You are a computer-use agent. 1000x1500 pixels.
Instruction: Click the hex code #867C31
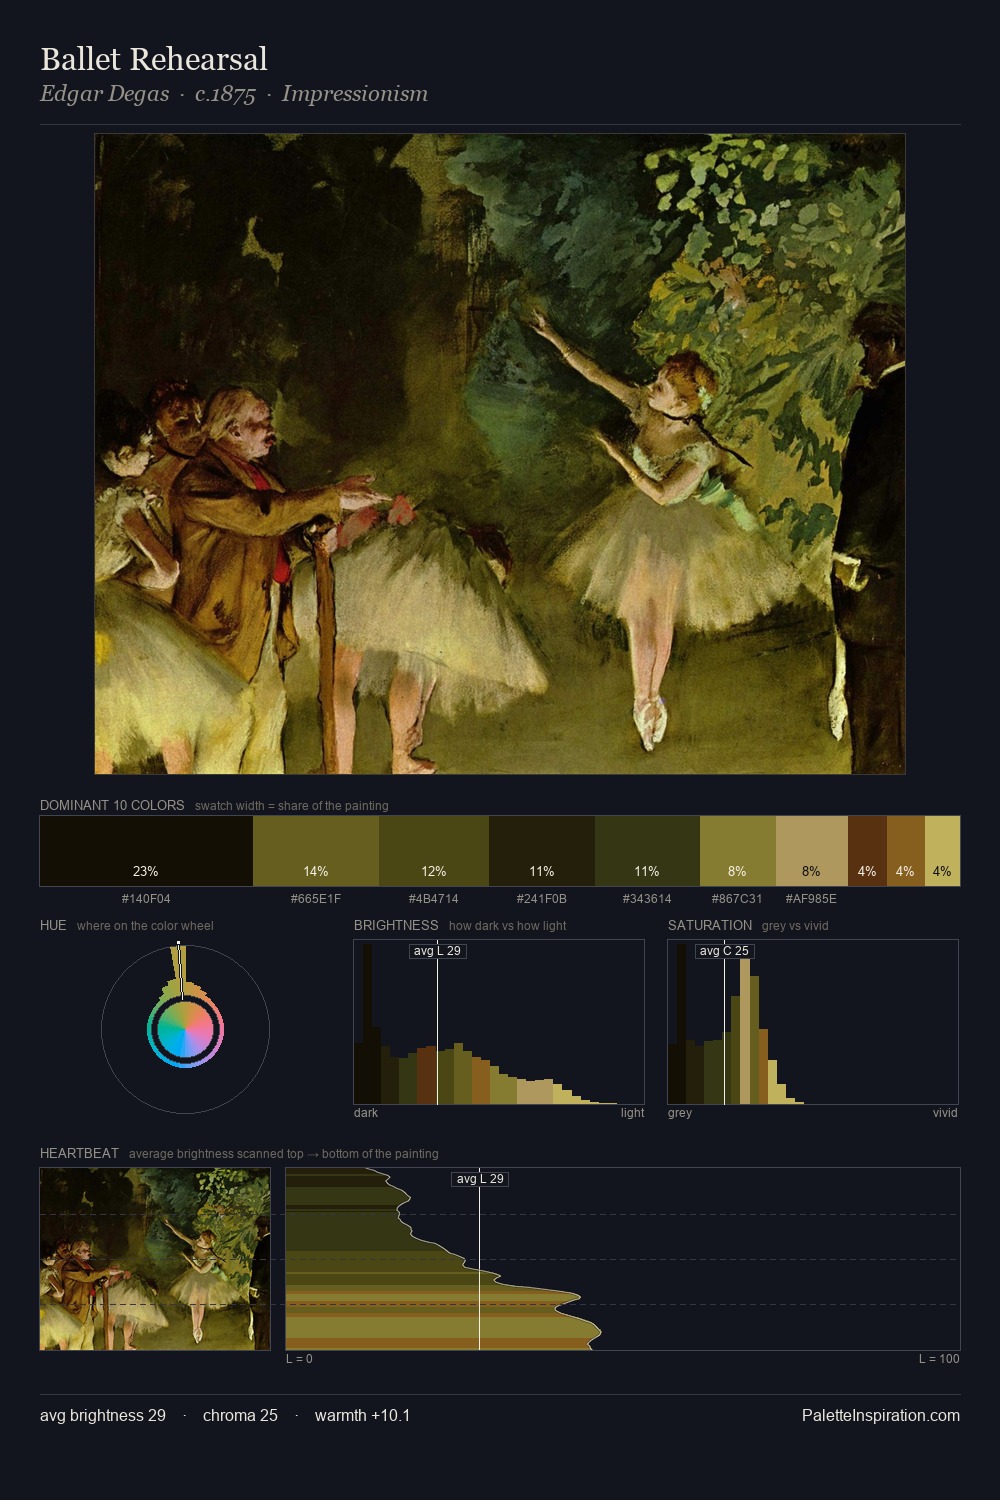(x=737, y=898)
